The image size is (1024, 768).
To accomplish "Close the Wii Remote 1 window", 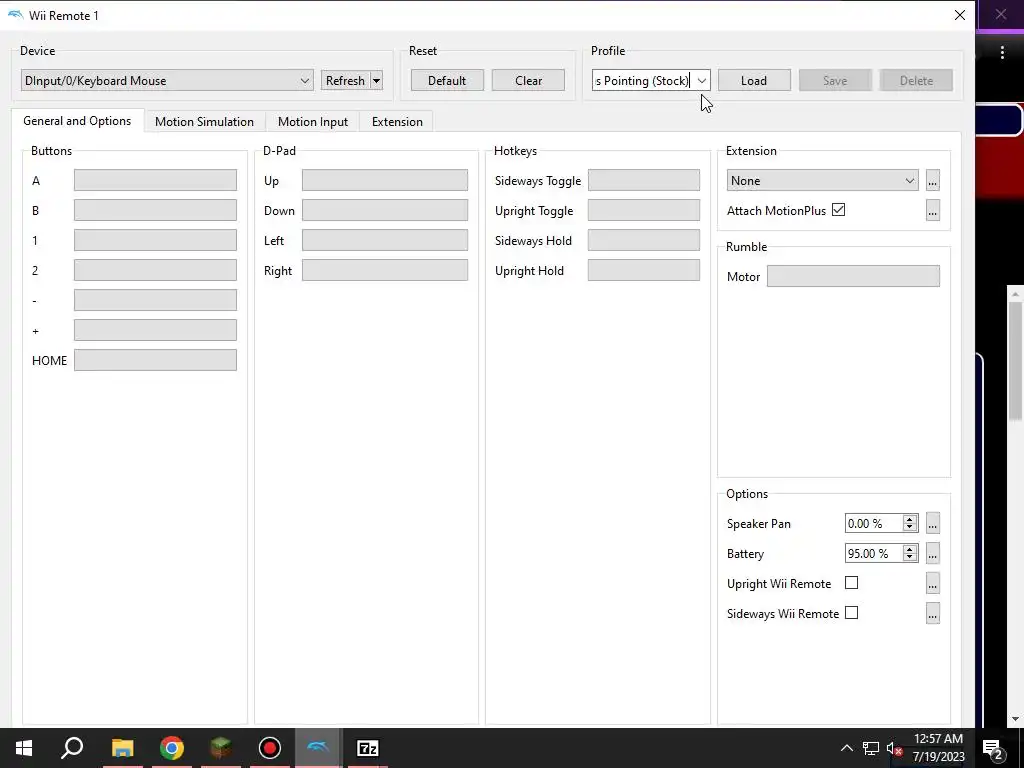I will [x=959, y=15].
